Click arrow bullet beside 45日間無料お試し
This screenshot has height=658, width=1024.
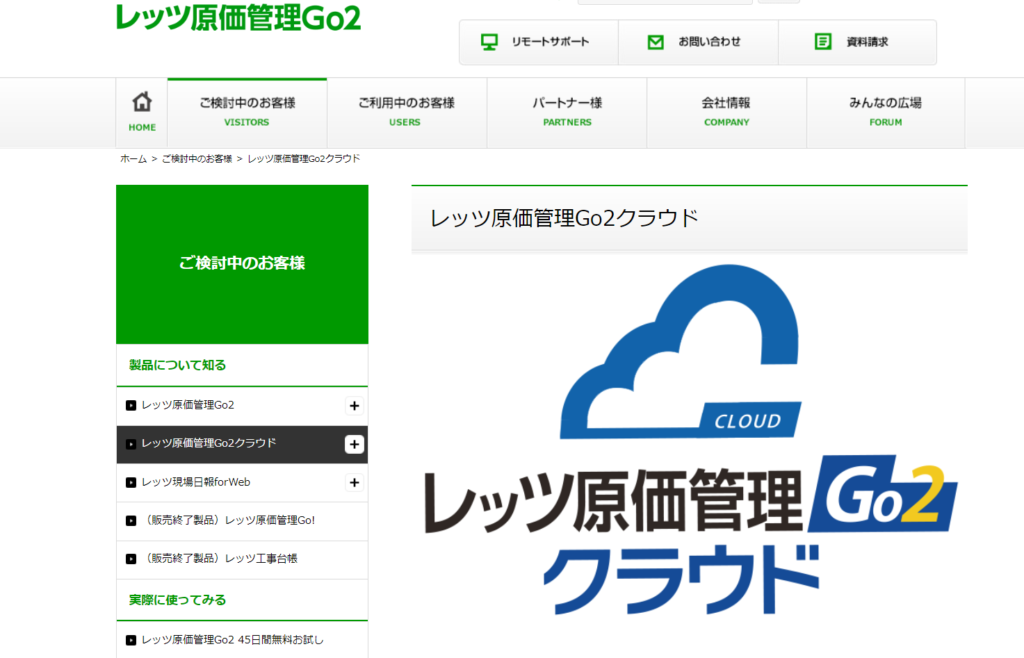131,640
